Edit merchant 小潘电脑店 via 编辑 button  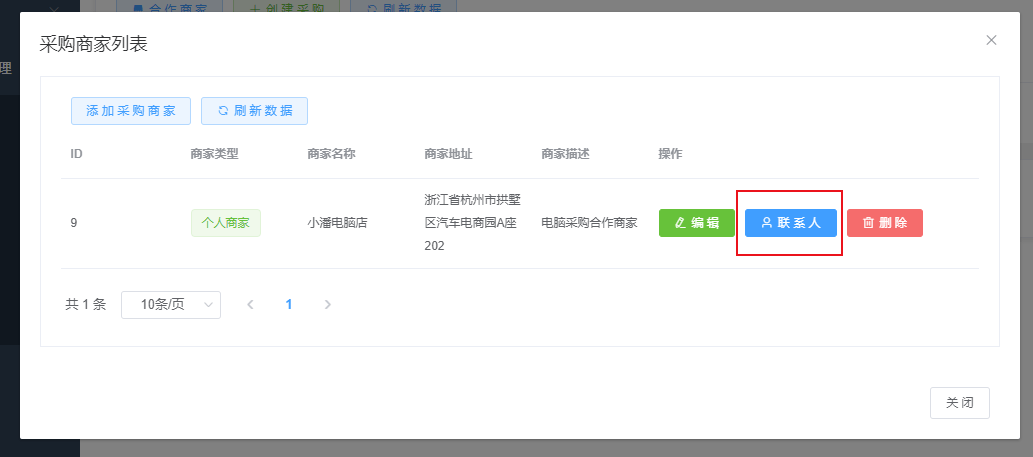[x=696, y=223]
